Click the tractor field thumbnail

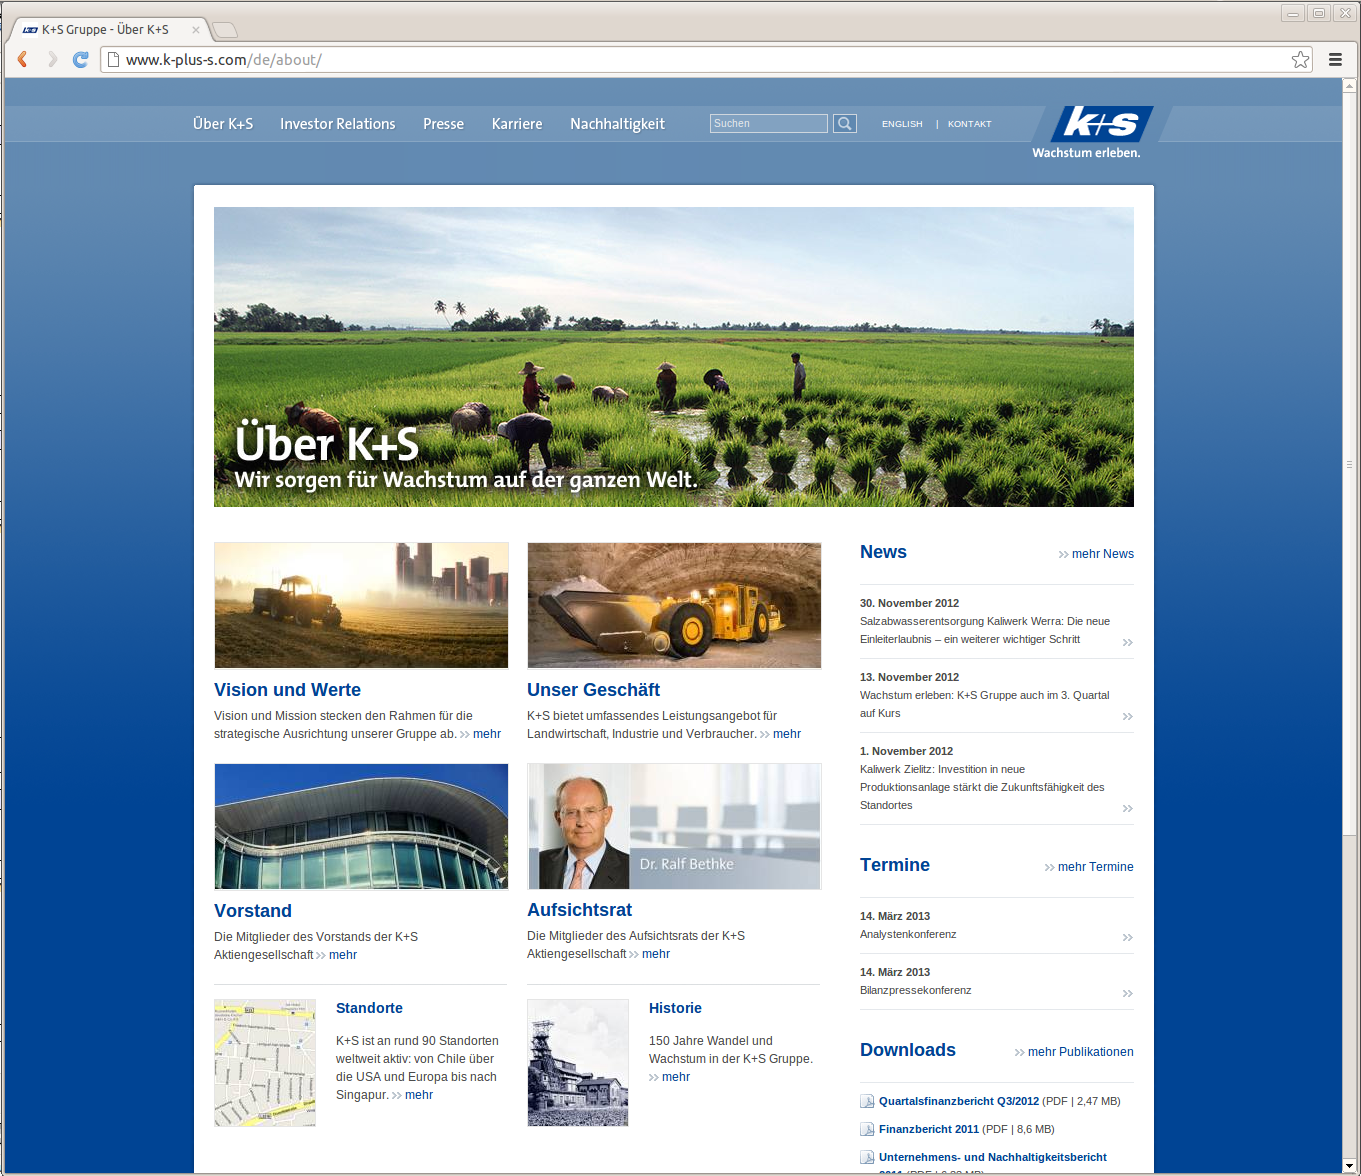pos(361,605)
